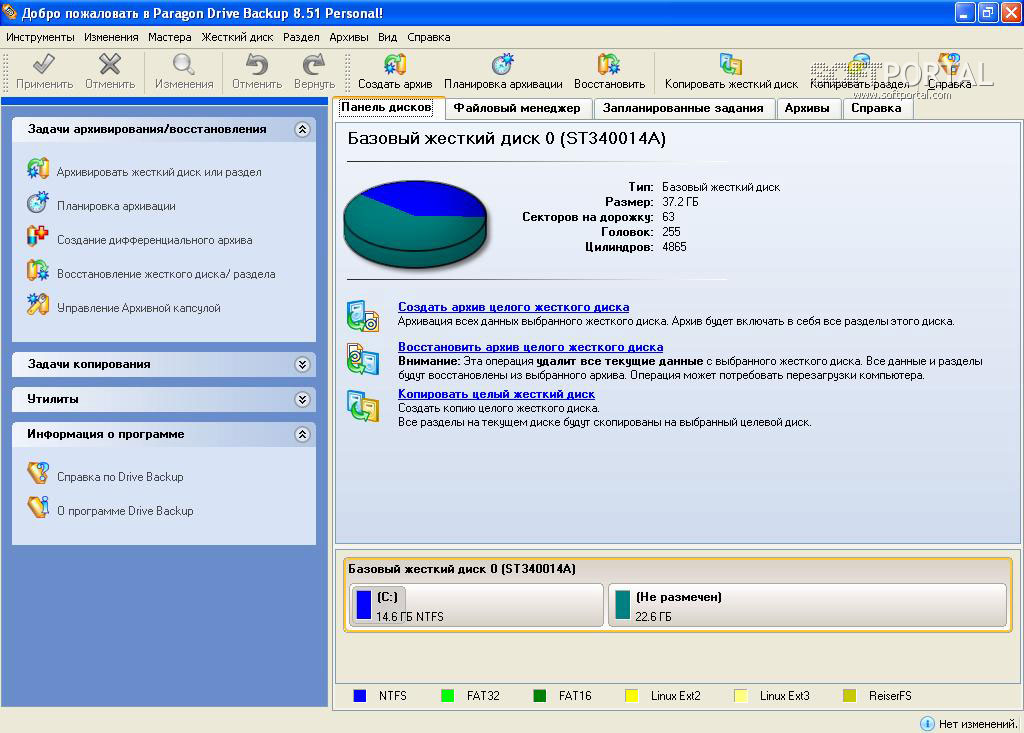Image resolution: width=1024 pixels, height=733 pixels.
Task: Click Копировать целый жесткий диск link
Action: 496,394
